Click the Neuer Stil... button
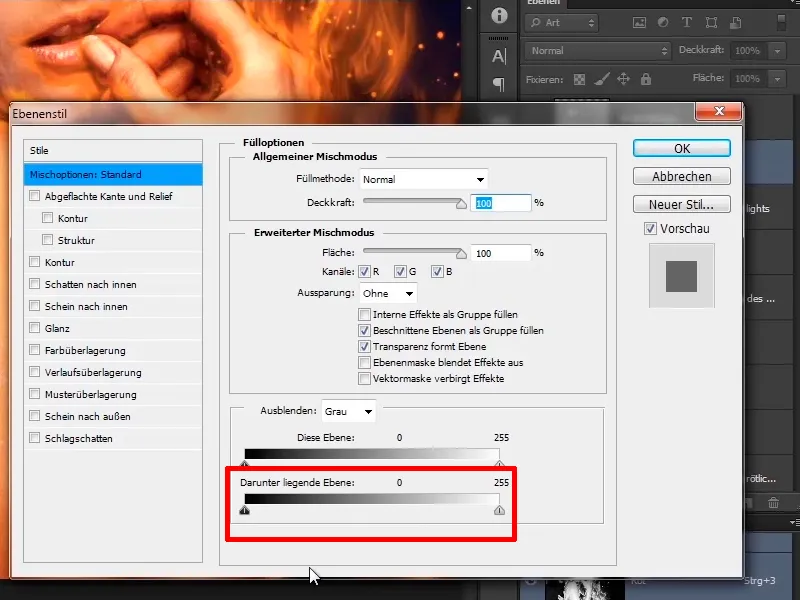 pos(682,205)
